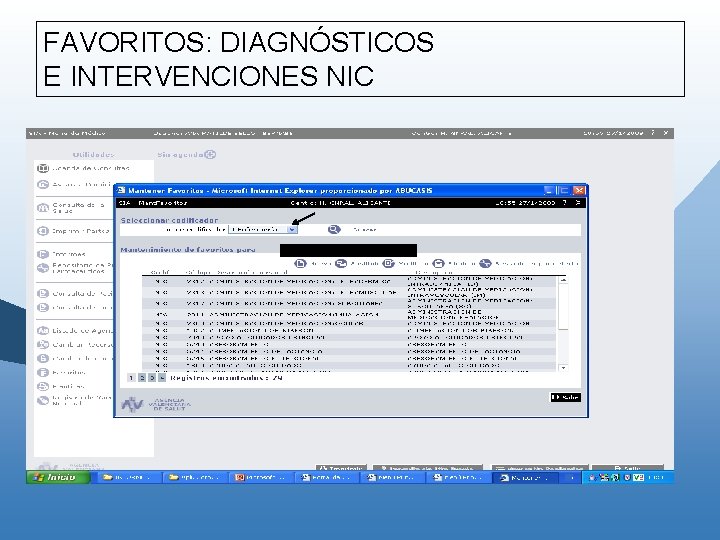Switch to the Microsoft PowerPoint taskbar button
The height and width of the screenshot is (540, 720).
point(260,478)
